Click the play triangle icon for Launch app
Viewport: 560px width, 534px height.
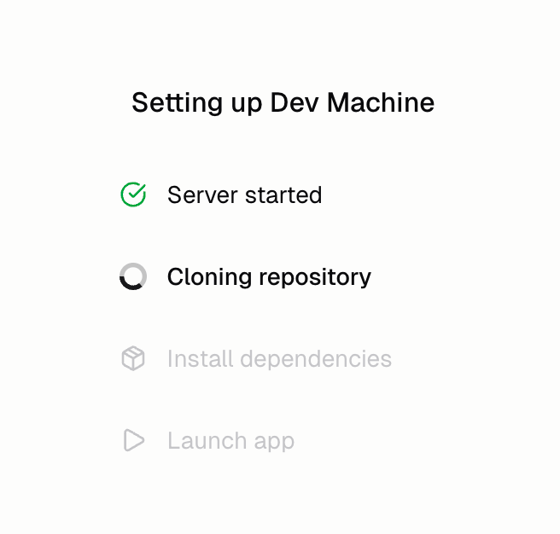point(134,440)
